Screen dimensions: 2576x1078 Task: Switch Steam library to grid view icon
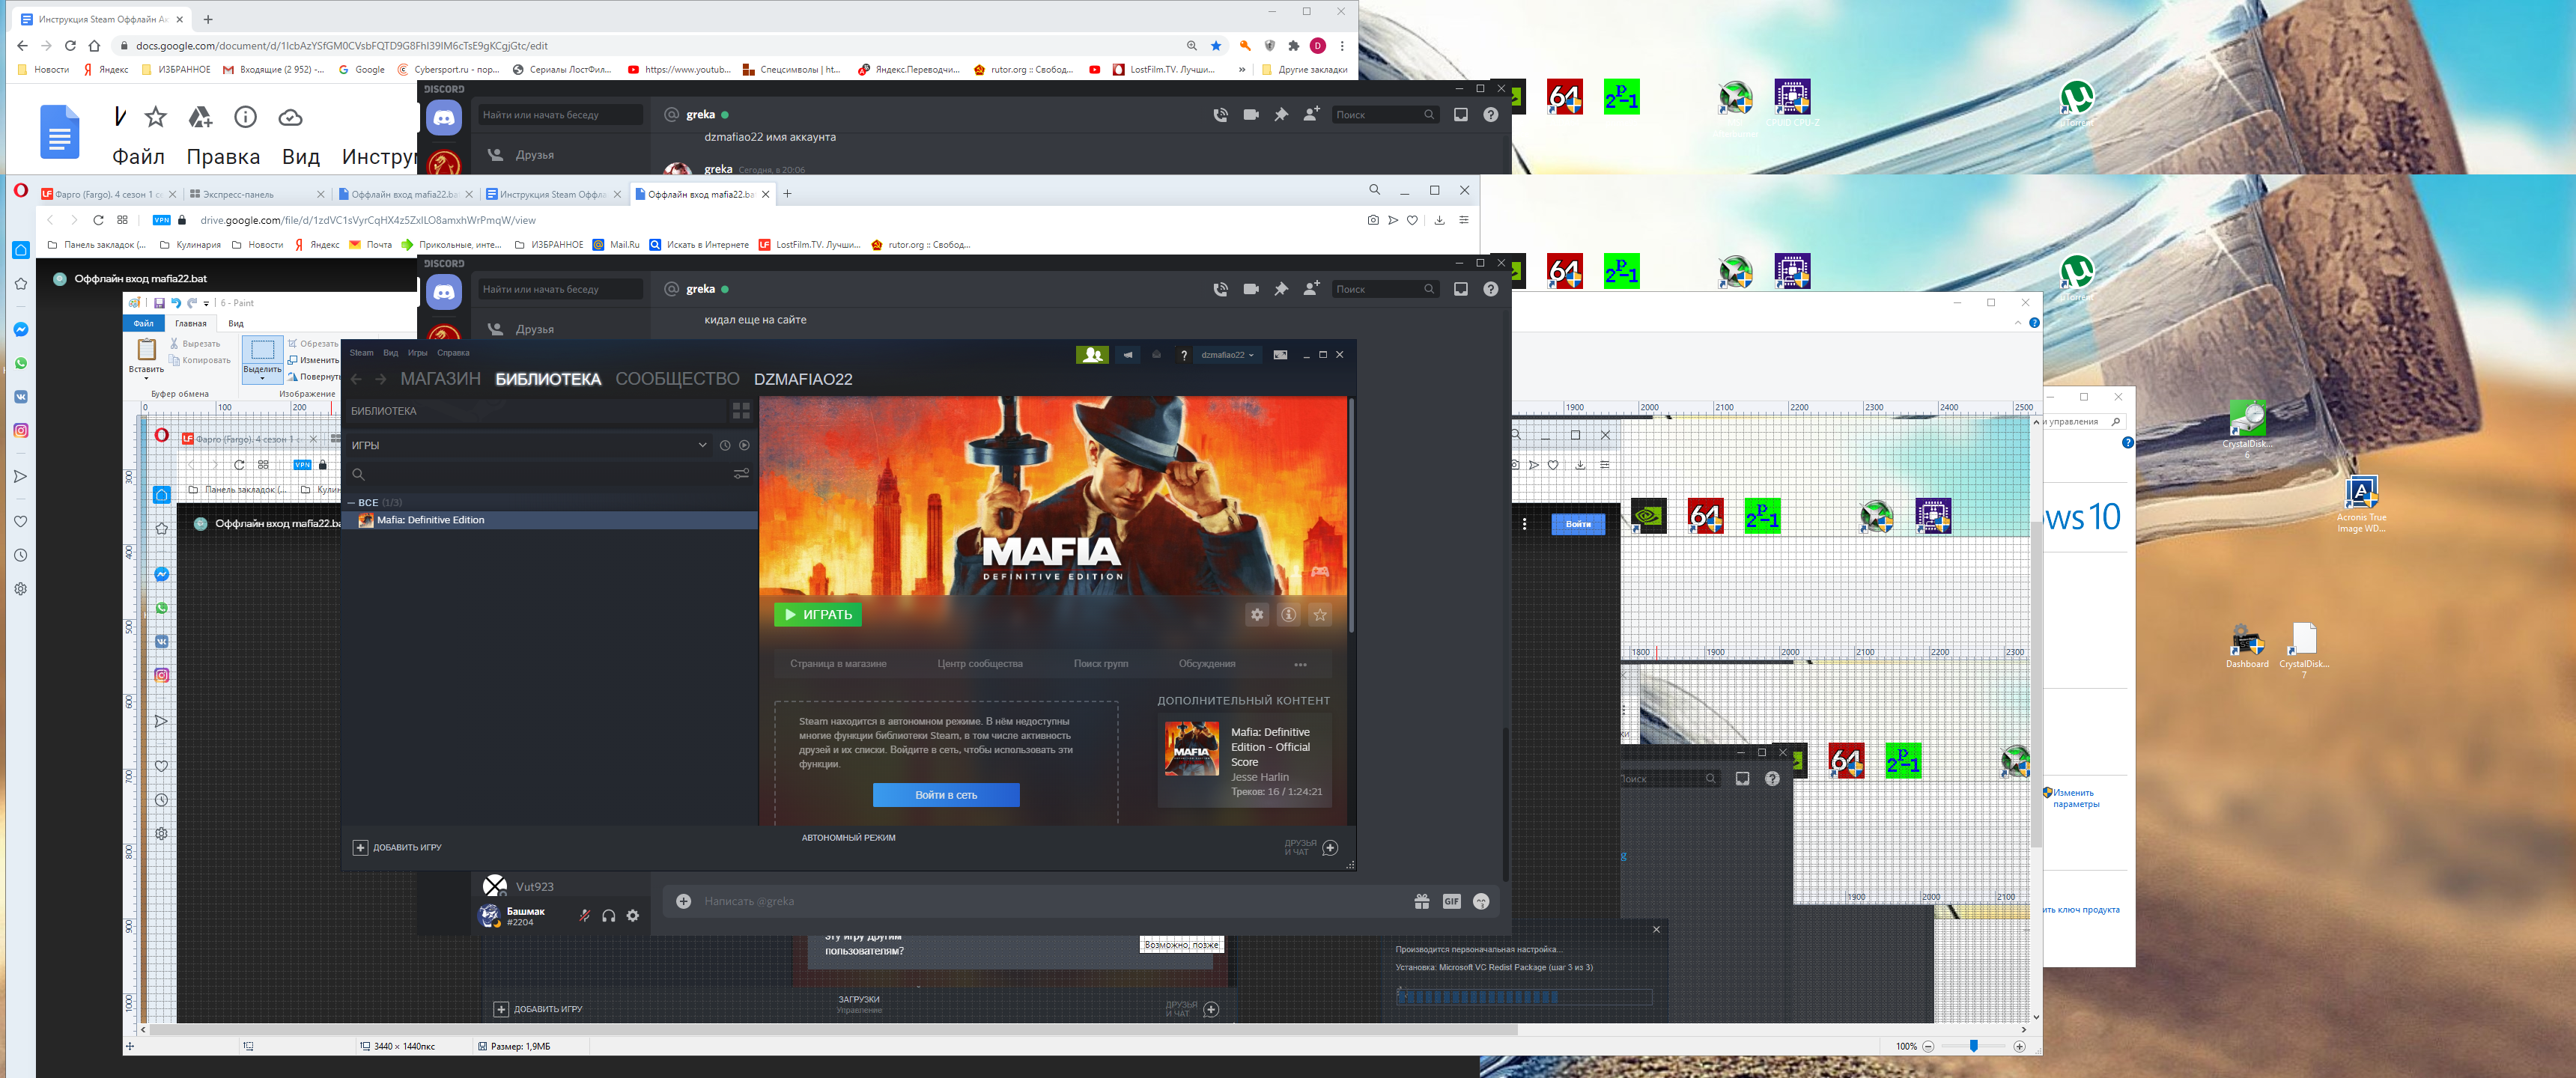click(x=741, y=411)
